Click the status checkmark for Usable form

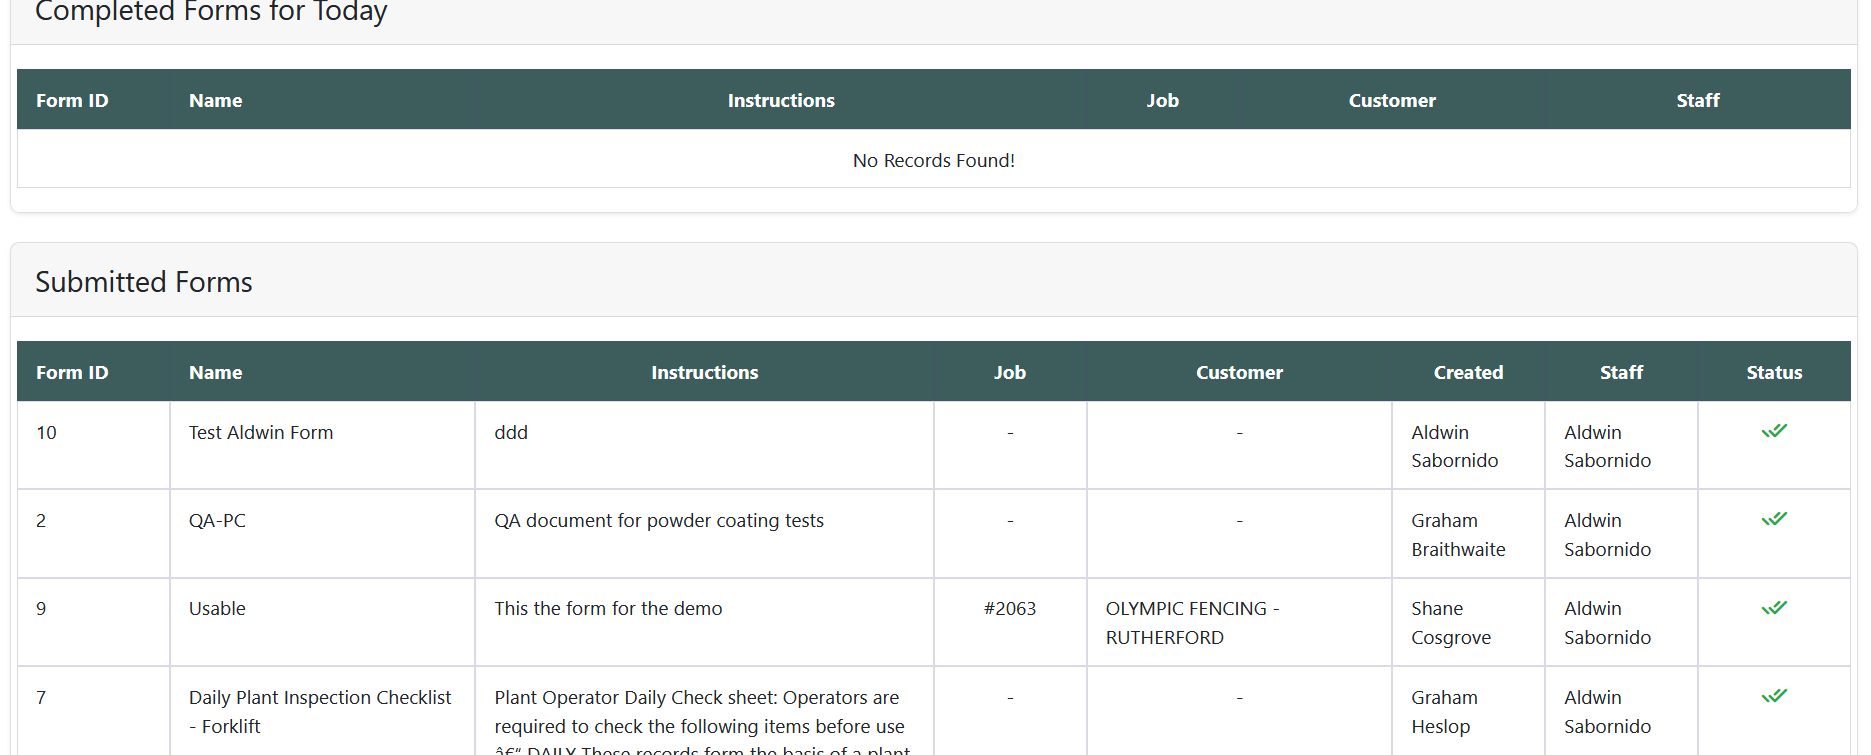pos(1773,608)
